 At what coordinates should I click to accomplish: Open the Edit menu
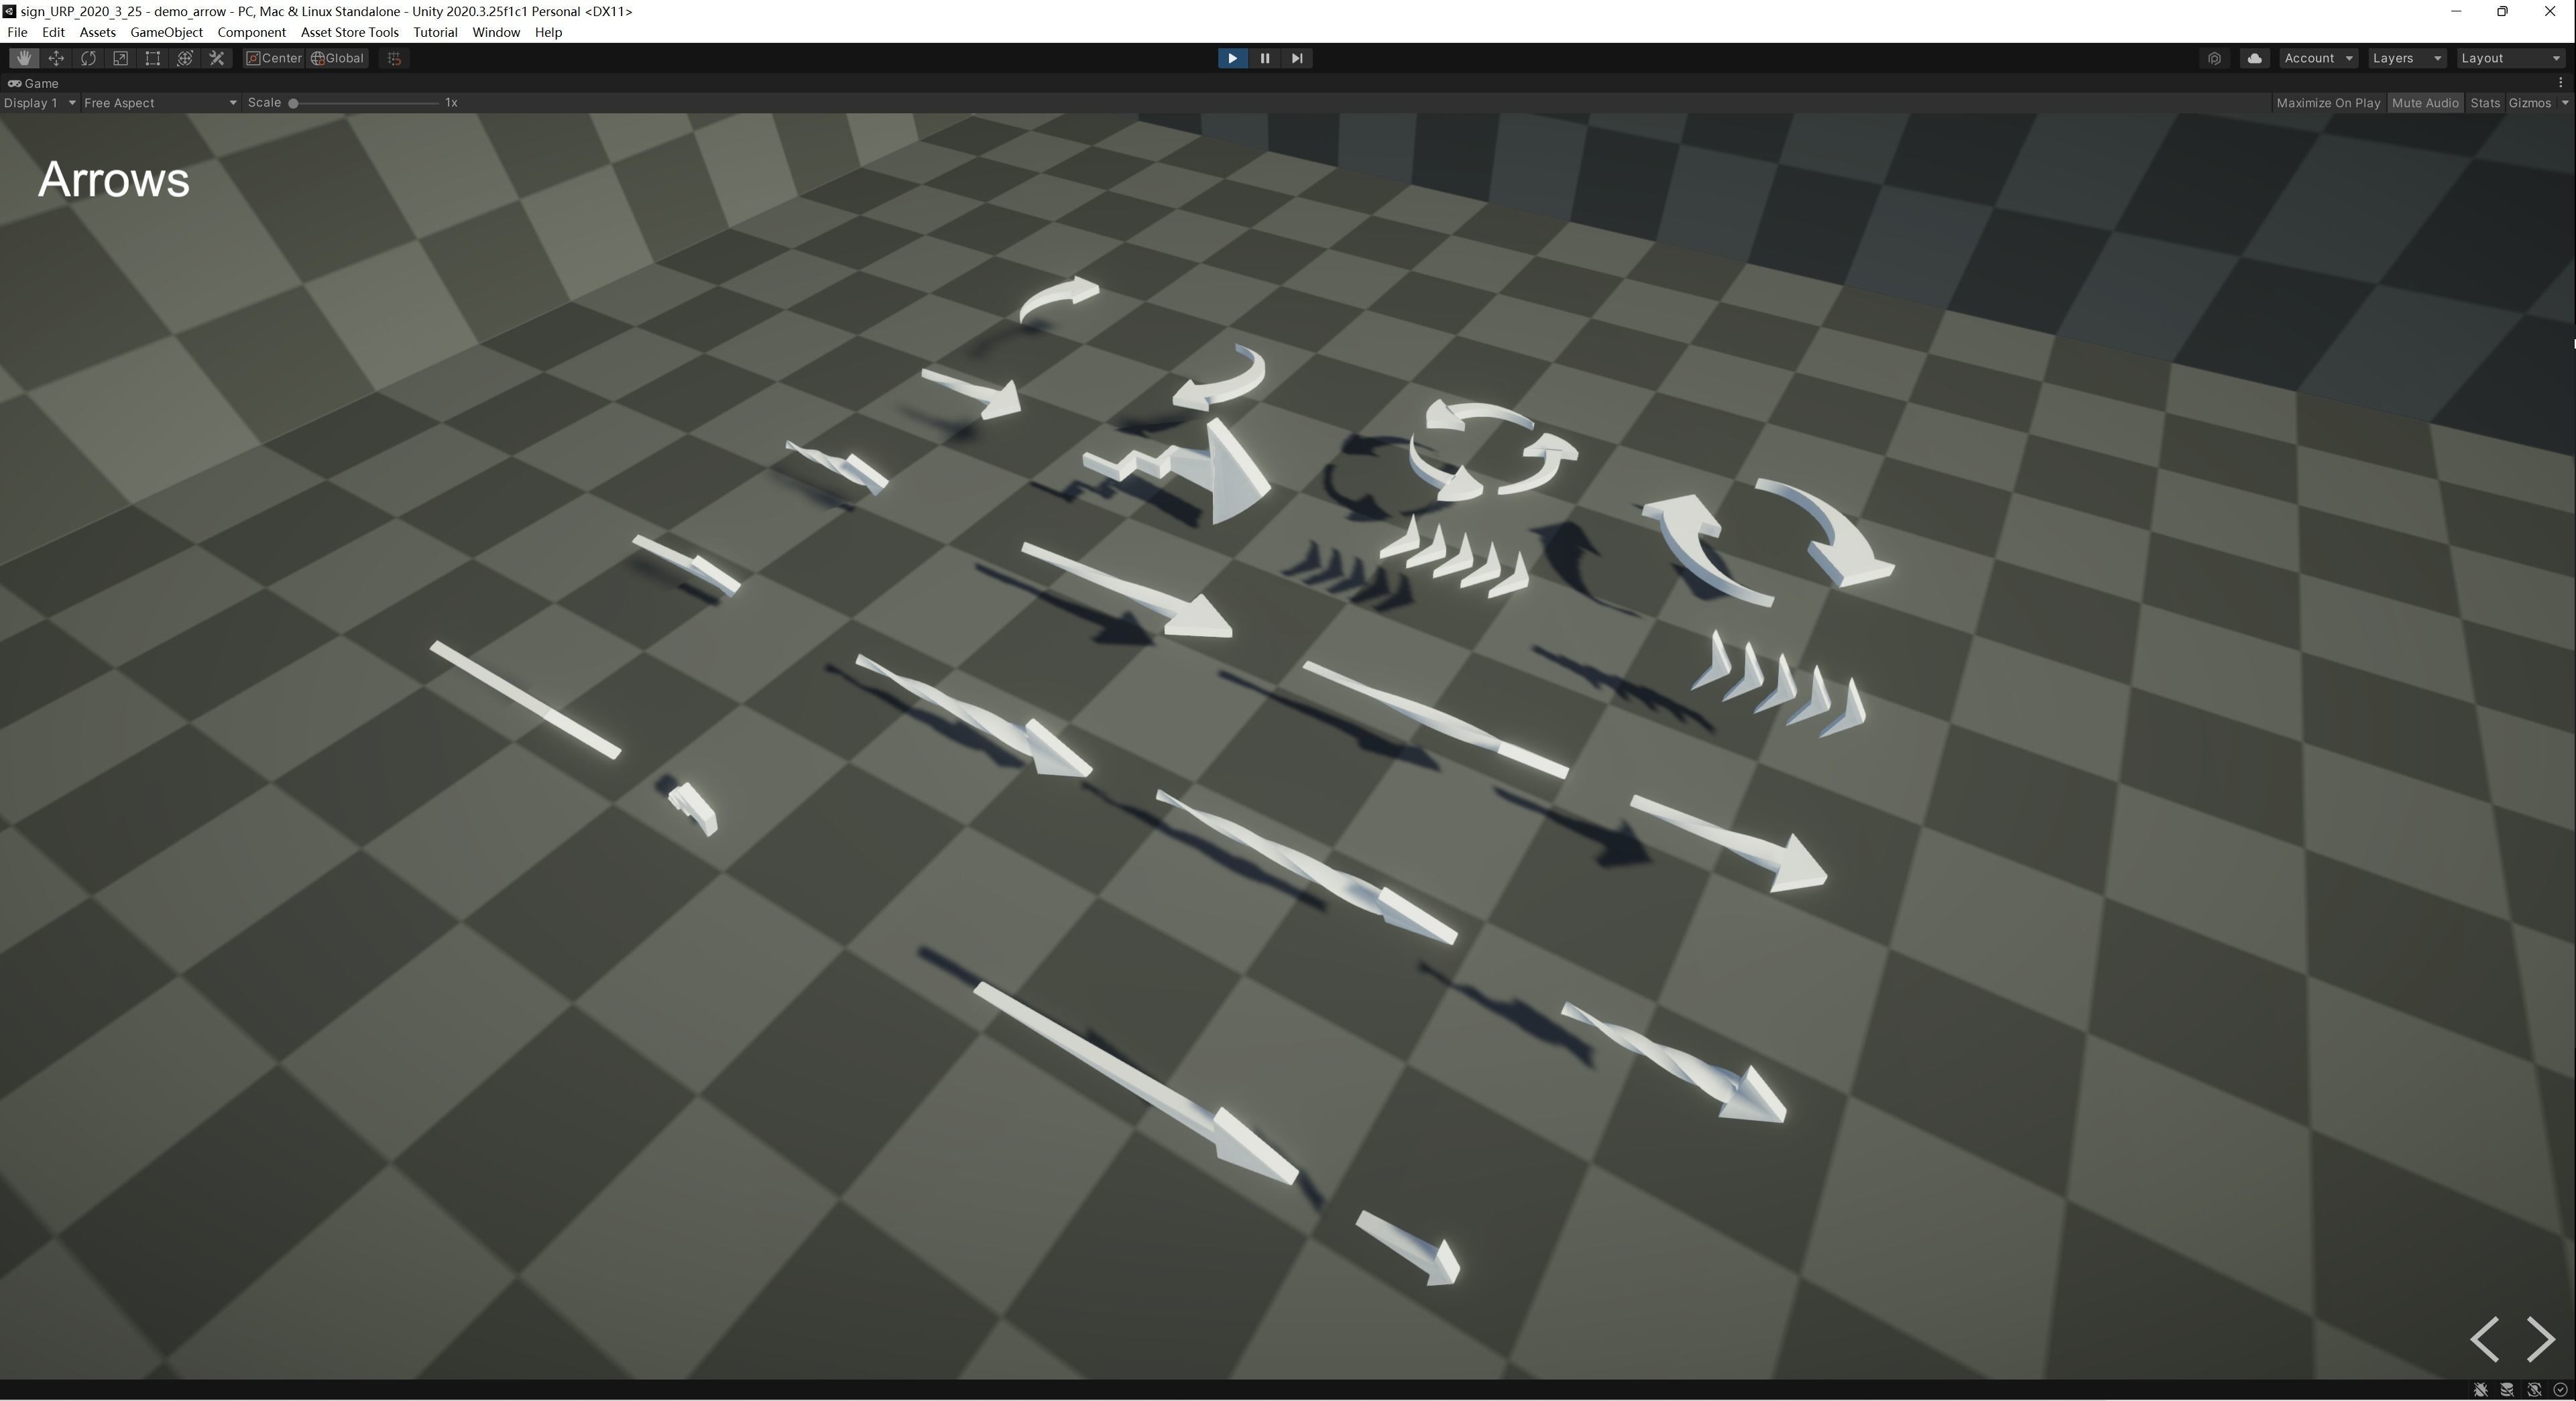pos(53,32)
